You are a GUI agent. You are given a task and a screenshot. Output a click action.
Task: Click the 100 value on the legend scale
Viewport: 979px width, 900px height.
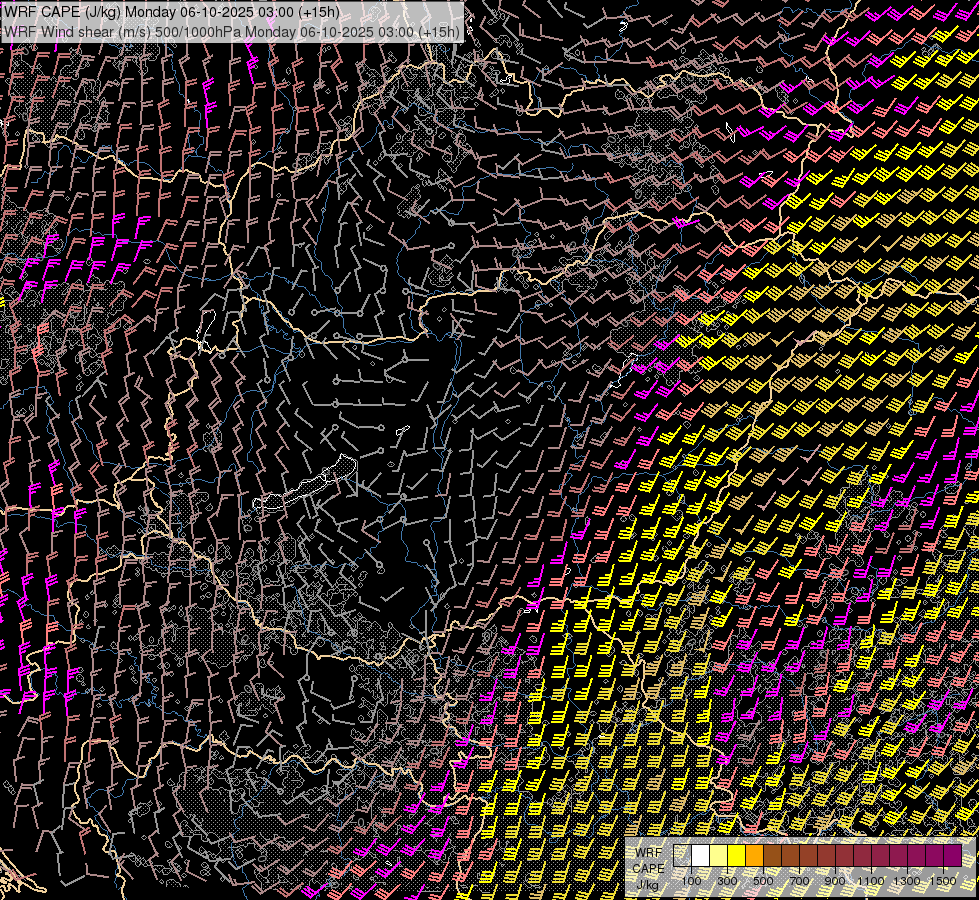(x=691, y=881)
